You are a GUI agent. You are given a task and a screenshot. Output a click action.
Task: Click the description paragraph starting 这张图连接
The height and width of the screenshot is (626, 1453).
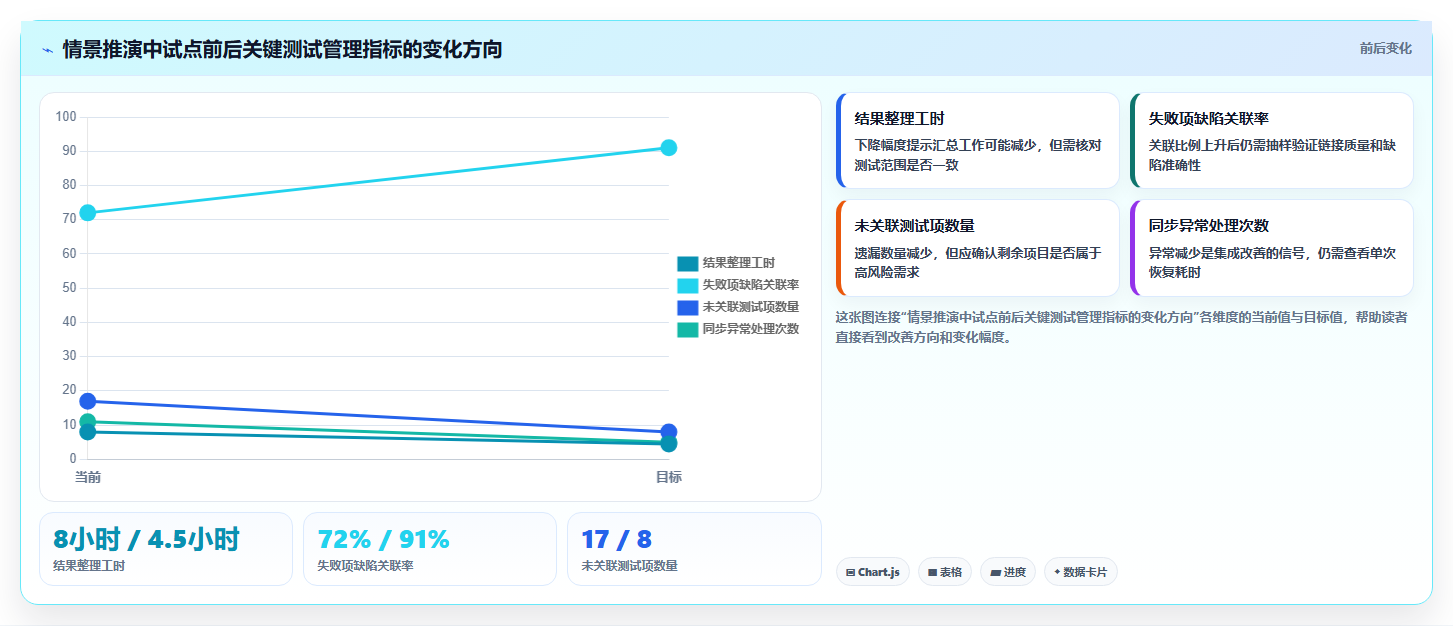pyautogui.click(x=1123, y=327)
